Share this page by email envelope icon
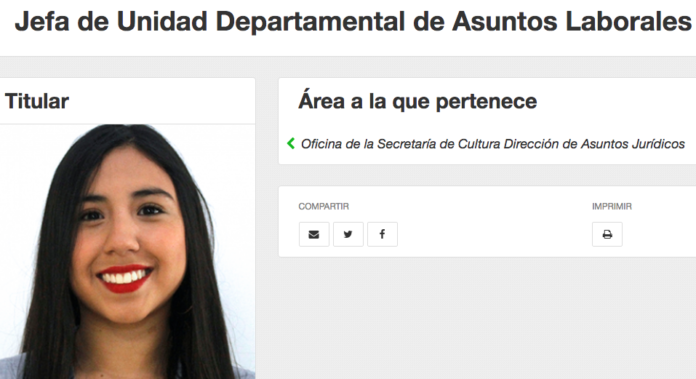 click(x=314, y=234)
